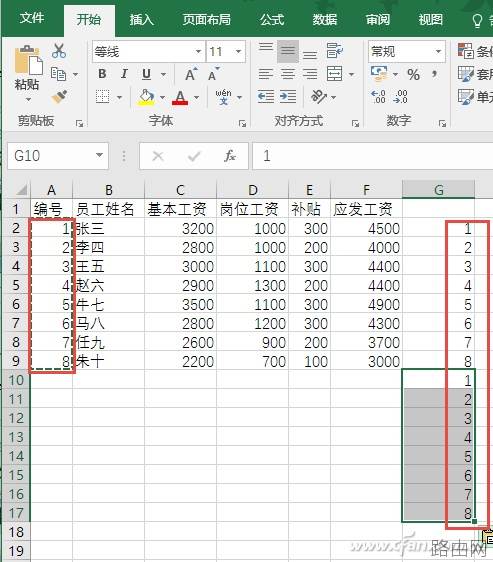The height and width of the screenshot is (562, 493).
Task: Click the red font color button
Action: pos(180,97)
